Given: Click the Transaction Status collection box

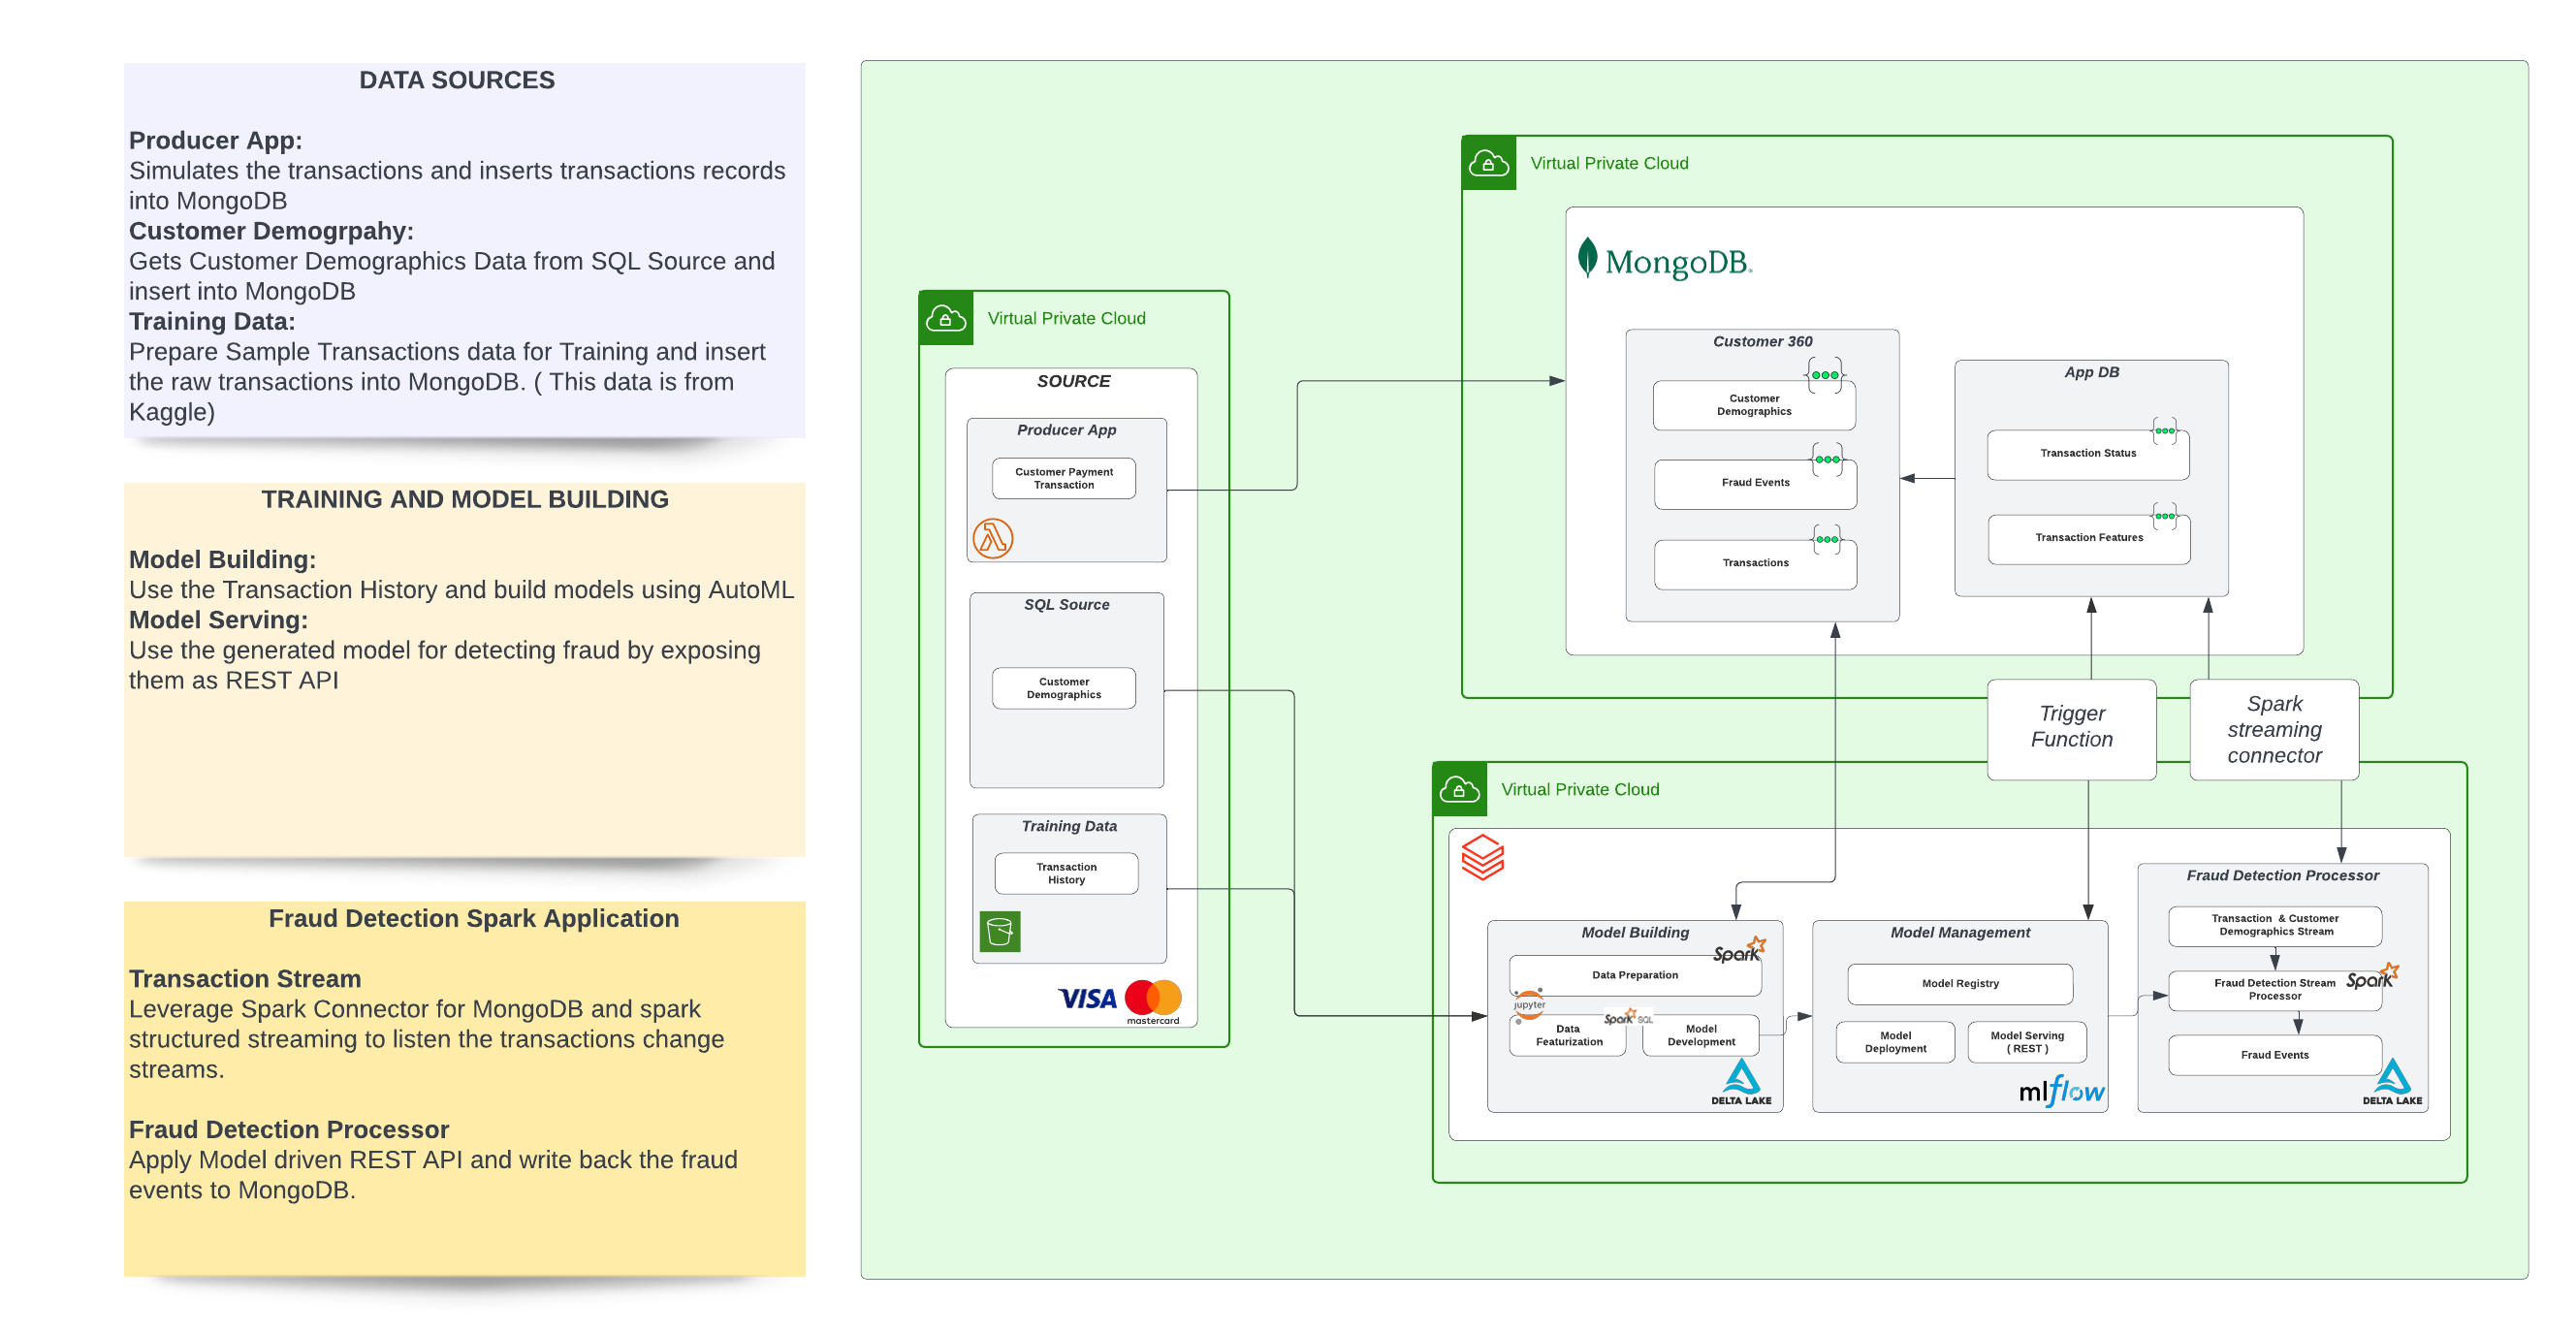Looking at the screenshot, I should click(2087, 454).
